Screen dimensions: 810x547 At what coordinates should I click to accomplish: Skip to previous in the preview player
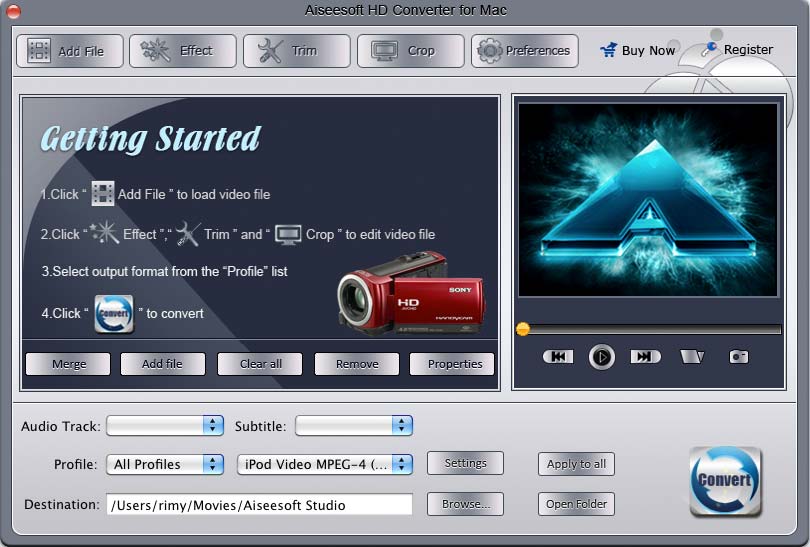(558, 356)
